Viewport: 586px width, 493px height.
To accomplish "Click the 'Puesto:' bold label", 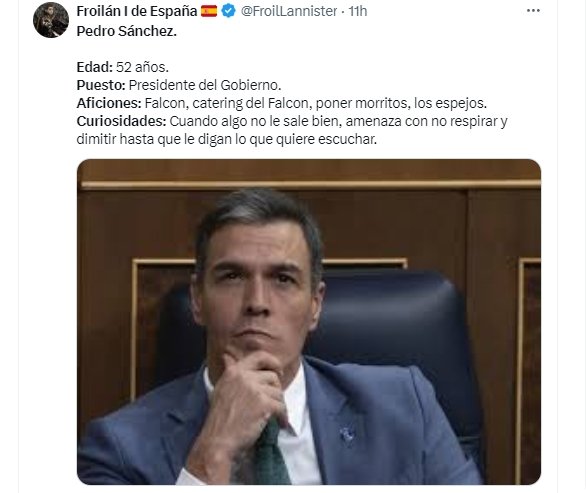I will click(101, 85).
